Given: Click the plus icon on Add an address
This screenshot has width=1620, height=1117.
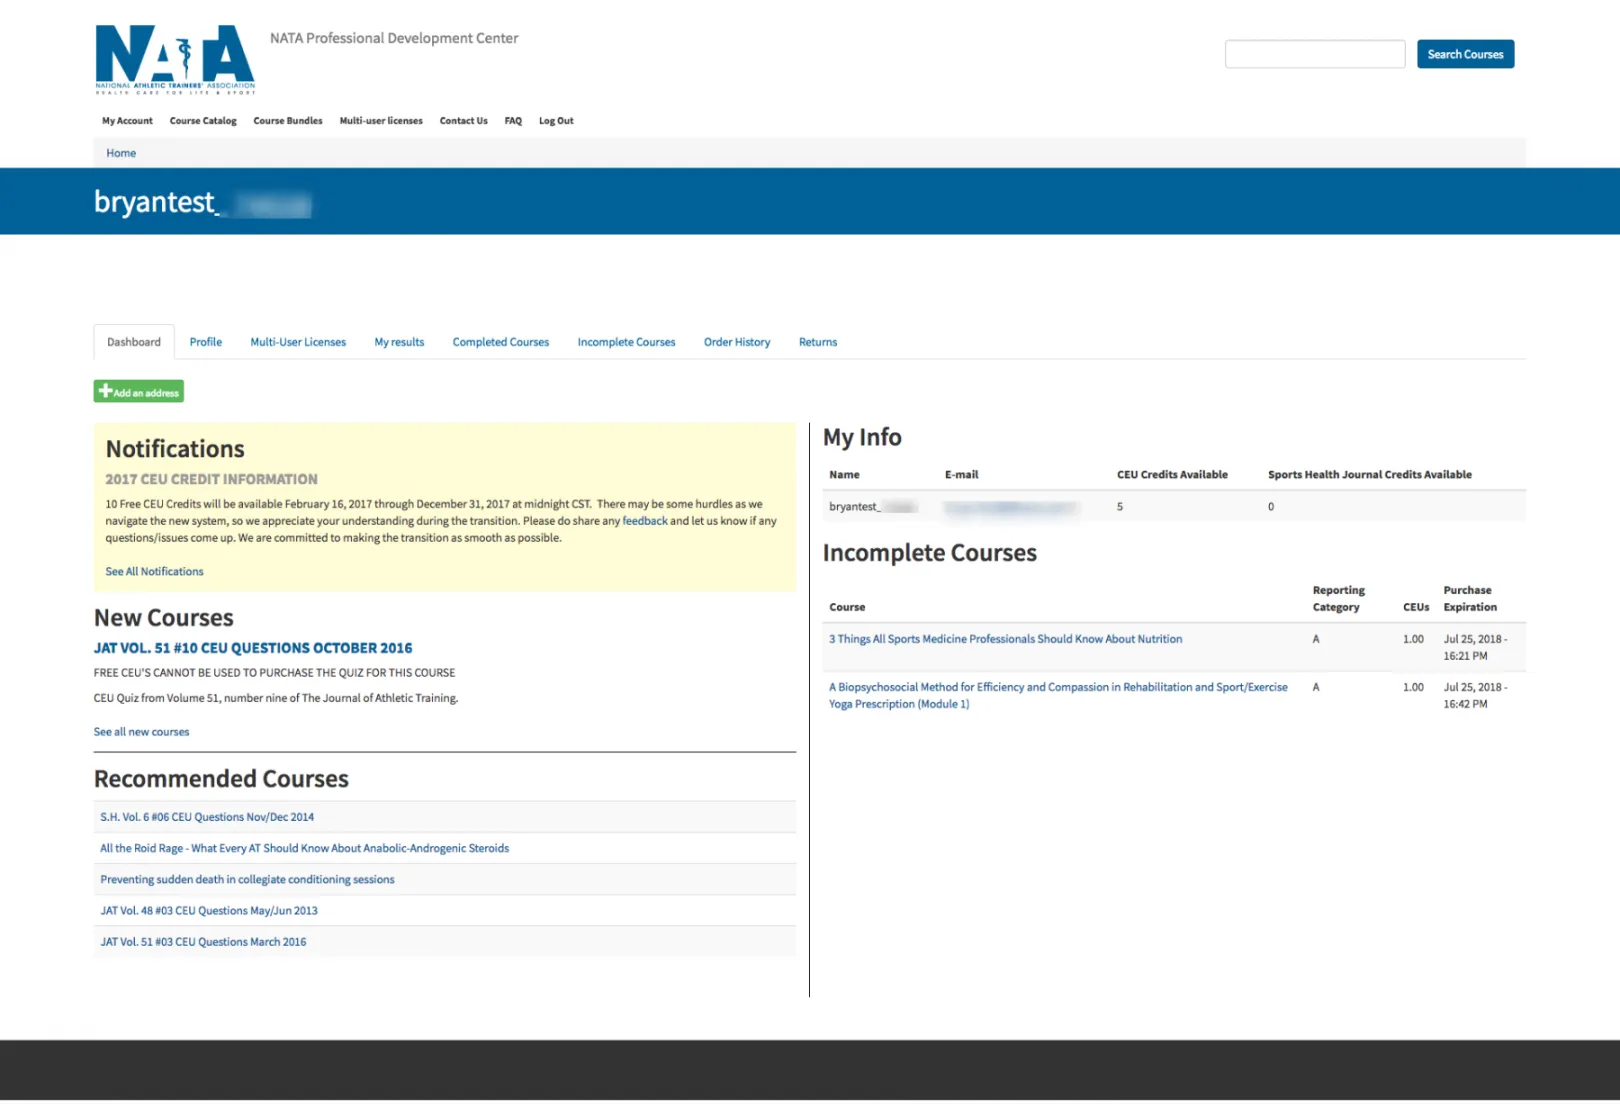Looking at the screenshot, I should 105,391.
